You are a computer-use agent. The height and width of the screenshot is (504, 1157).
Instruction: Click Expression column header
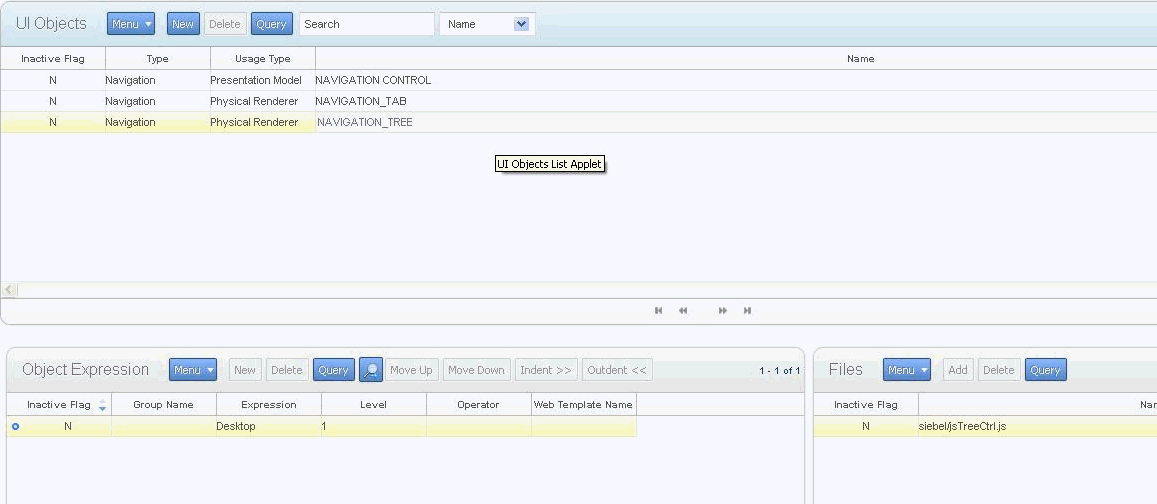pyautogui.click(x=269, y=404)
